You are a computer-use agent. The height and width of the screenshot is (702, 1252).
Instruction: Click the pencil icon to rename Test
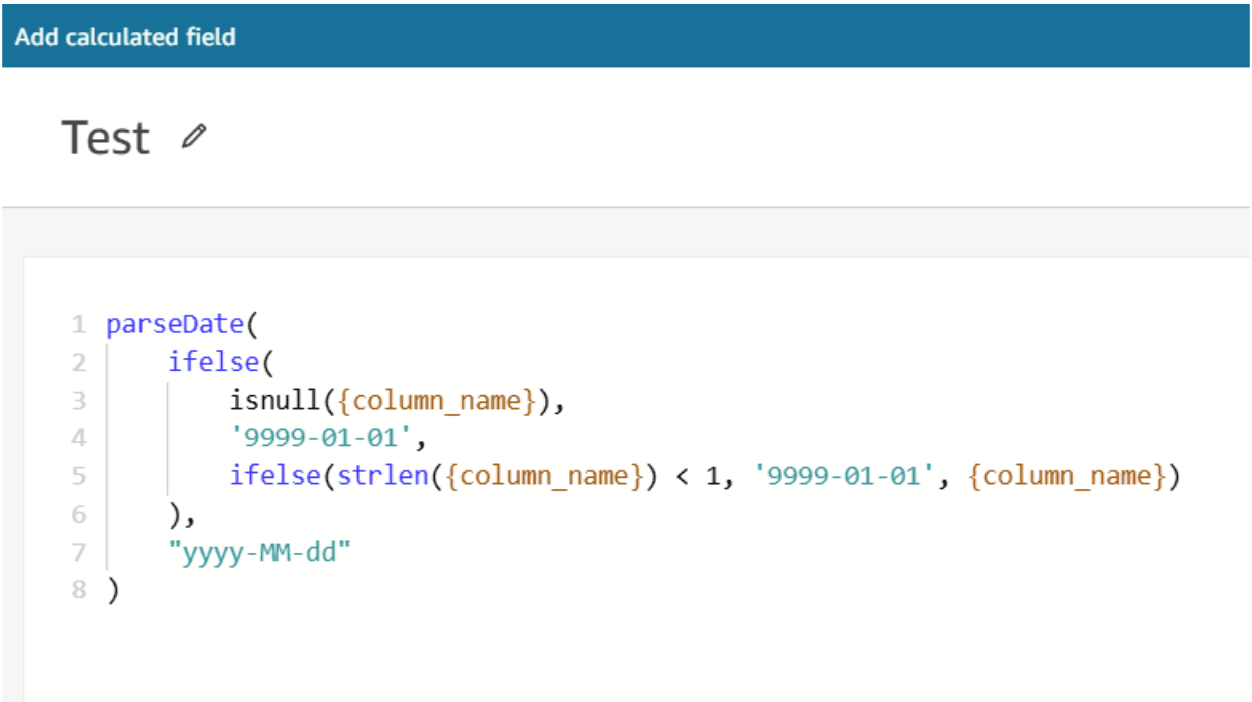(x=193, y=136)
